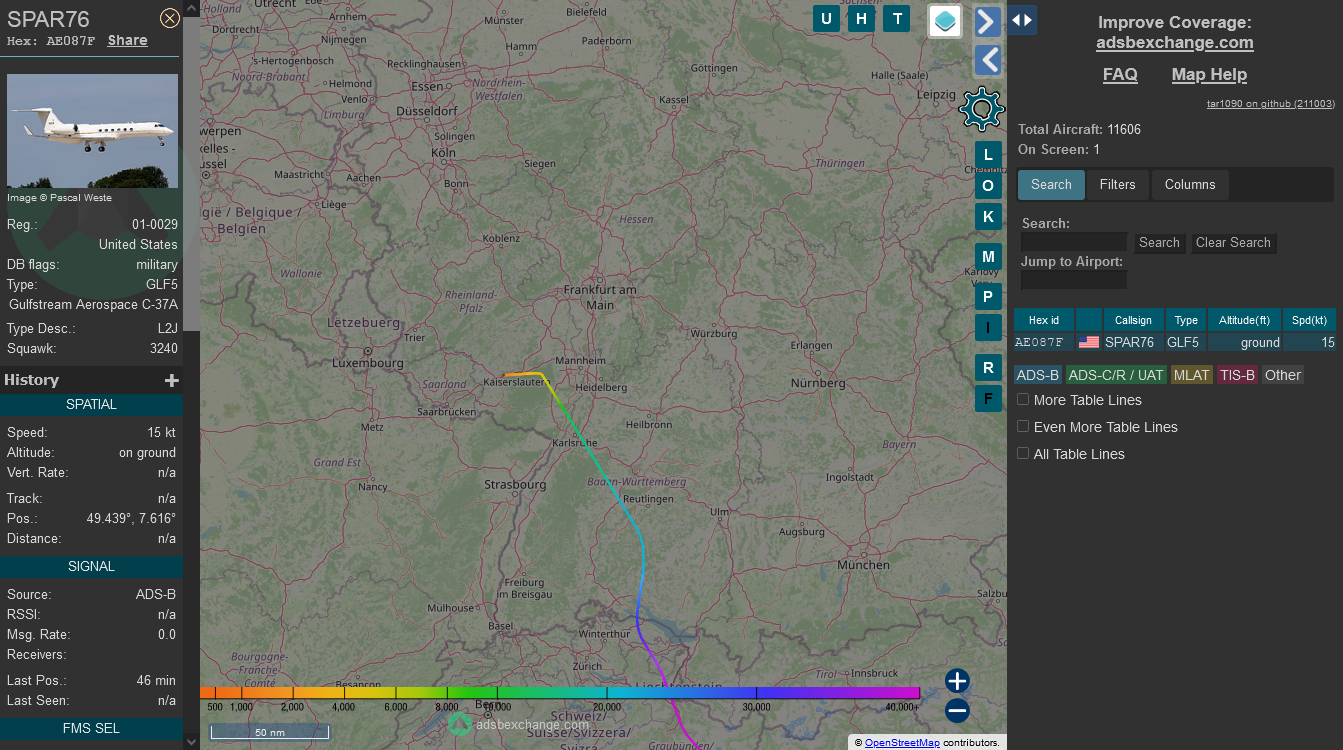Switch to the Columns tab
The height and width of the screenshot is (750, 1343).
pos(1190,184)
